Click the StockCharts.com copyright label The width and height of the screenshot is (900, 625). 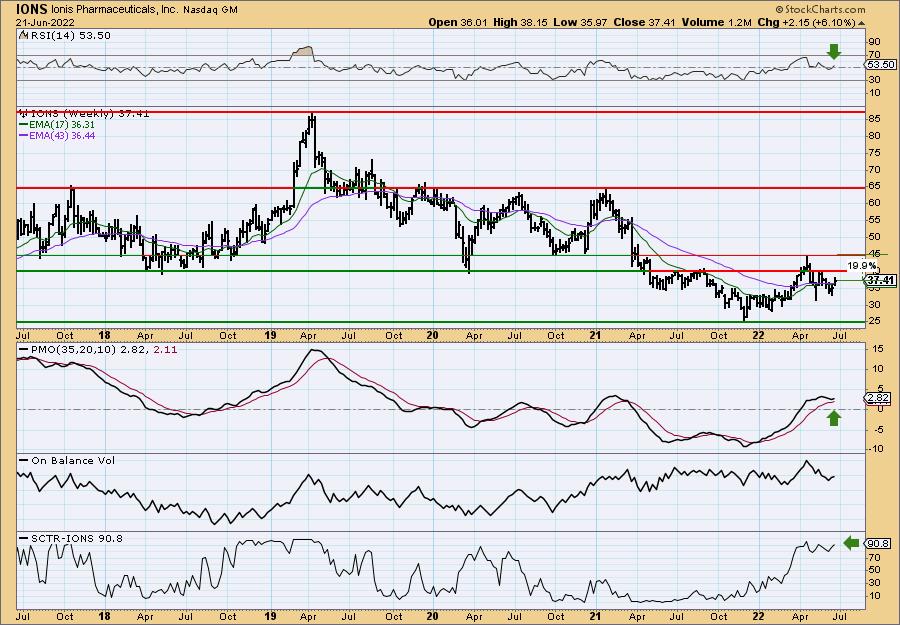click(820, 9)
